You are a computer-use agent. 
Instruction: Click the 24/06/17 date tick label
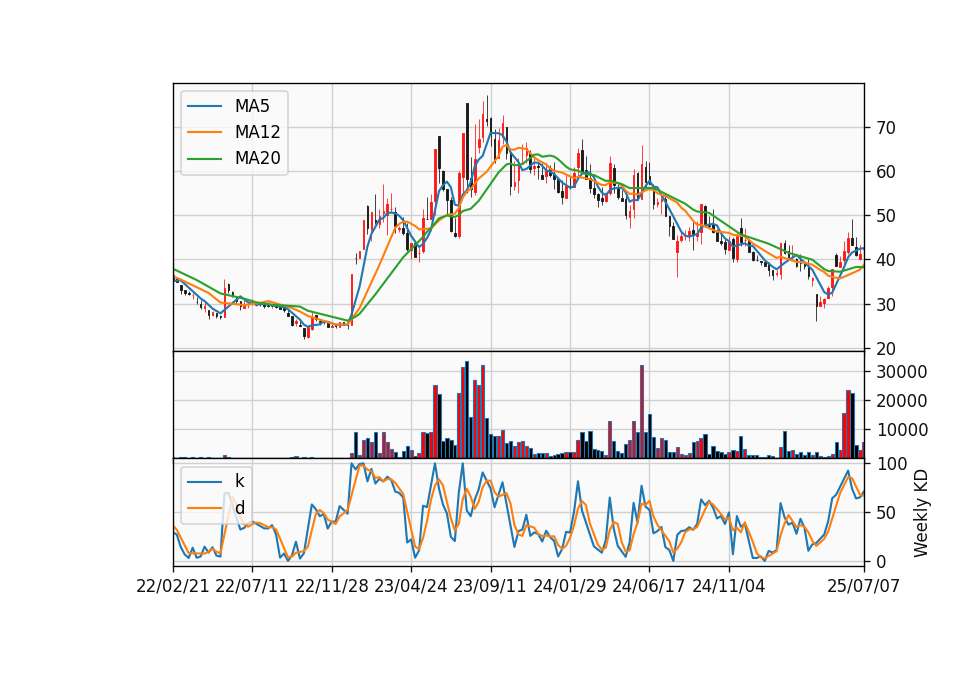649,586
